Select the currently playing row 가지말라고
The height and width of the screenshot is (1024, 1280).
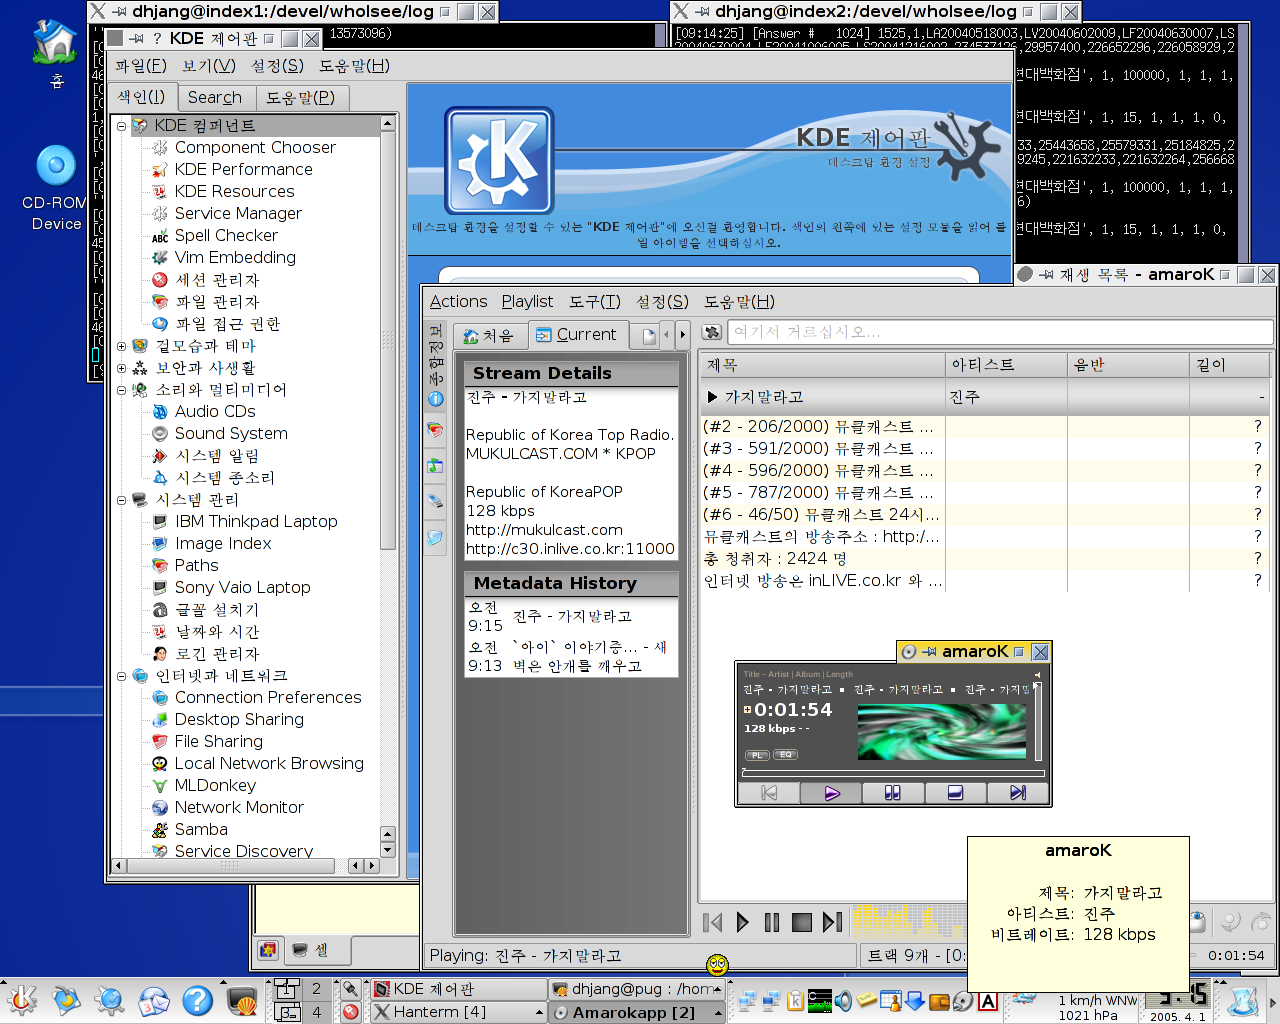click(x=985, y=397)
